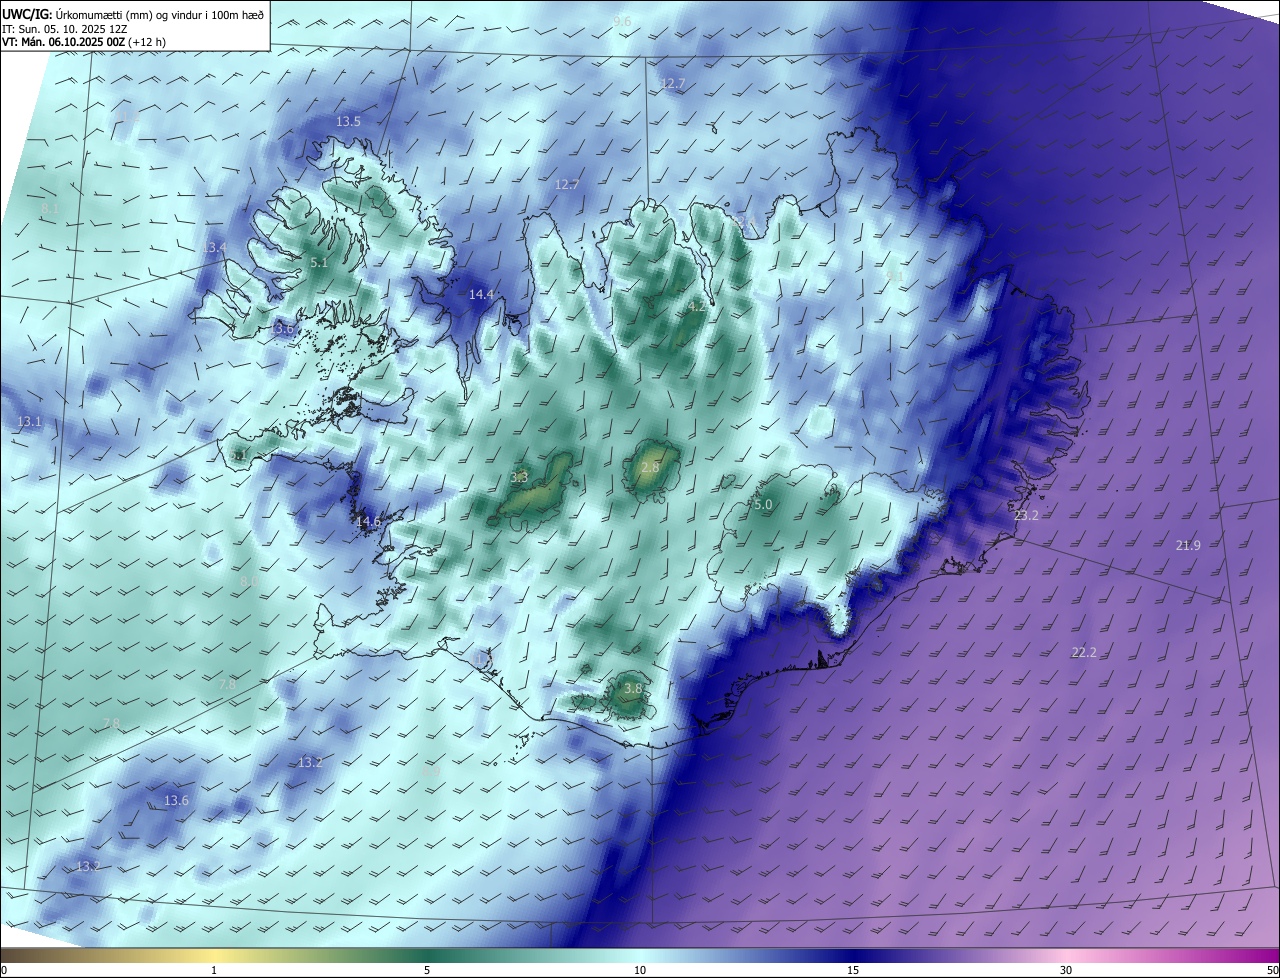The width and height of the screenshot is (1280, 978).
Task: Select the 3.3 glacier value label
Action: pos(519,478)
